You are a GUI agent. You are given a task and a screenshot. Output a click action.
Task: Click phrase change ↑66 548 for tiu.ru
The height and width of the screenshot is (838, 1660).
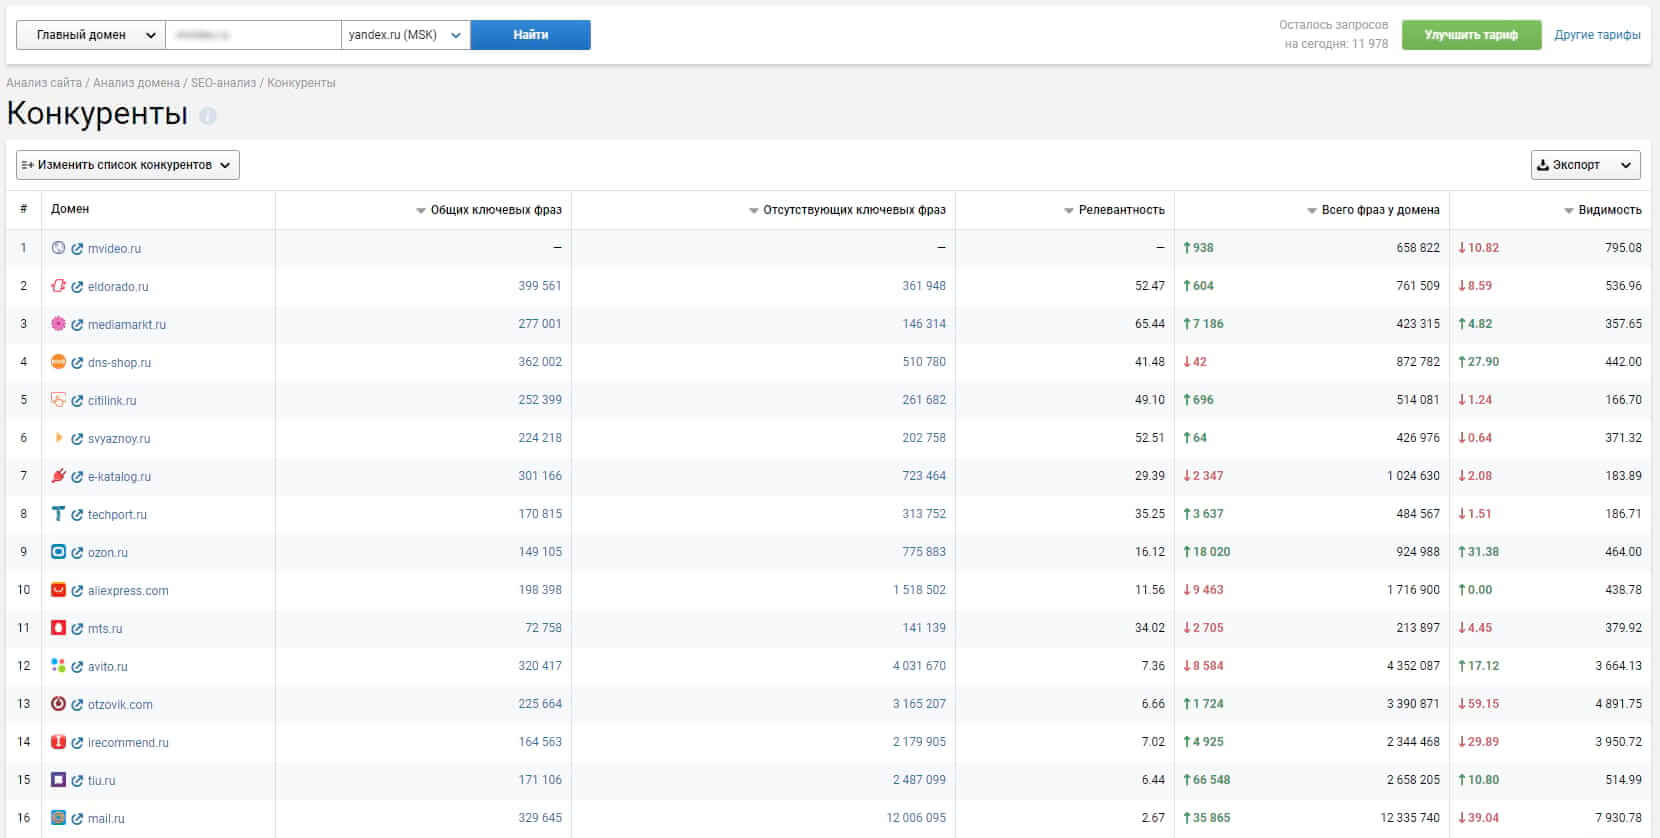tap(1207, 780)
